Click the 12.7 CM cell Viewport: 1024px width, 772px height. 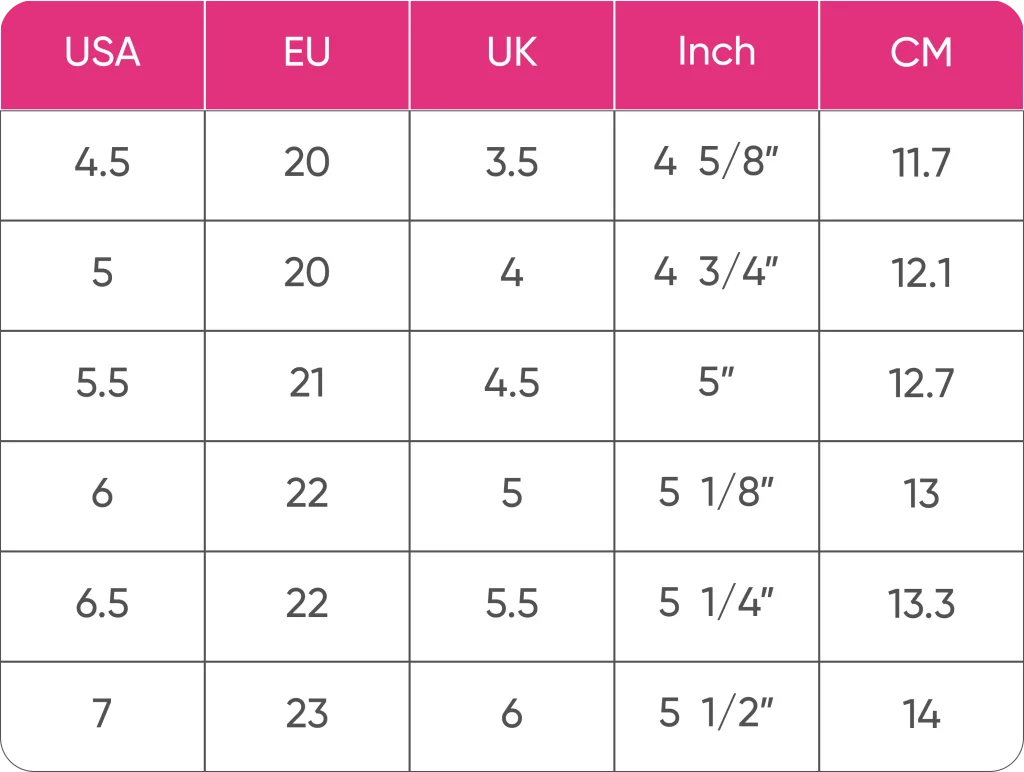(x=921, y=383)
